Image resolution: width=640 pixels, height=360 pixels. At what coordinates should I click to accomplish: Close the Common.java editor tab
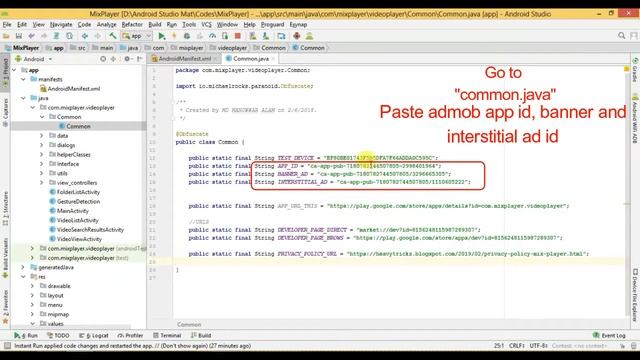[x=273, y=59]
